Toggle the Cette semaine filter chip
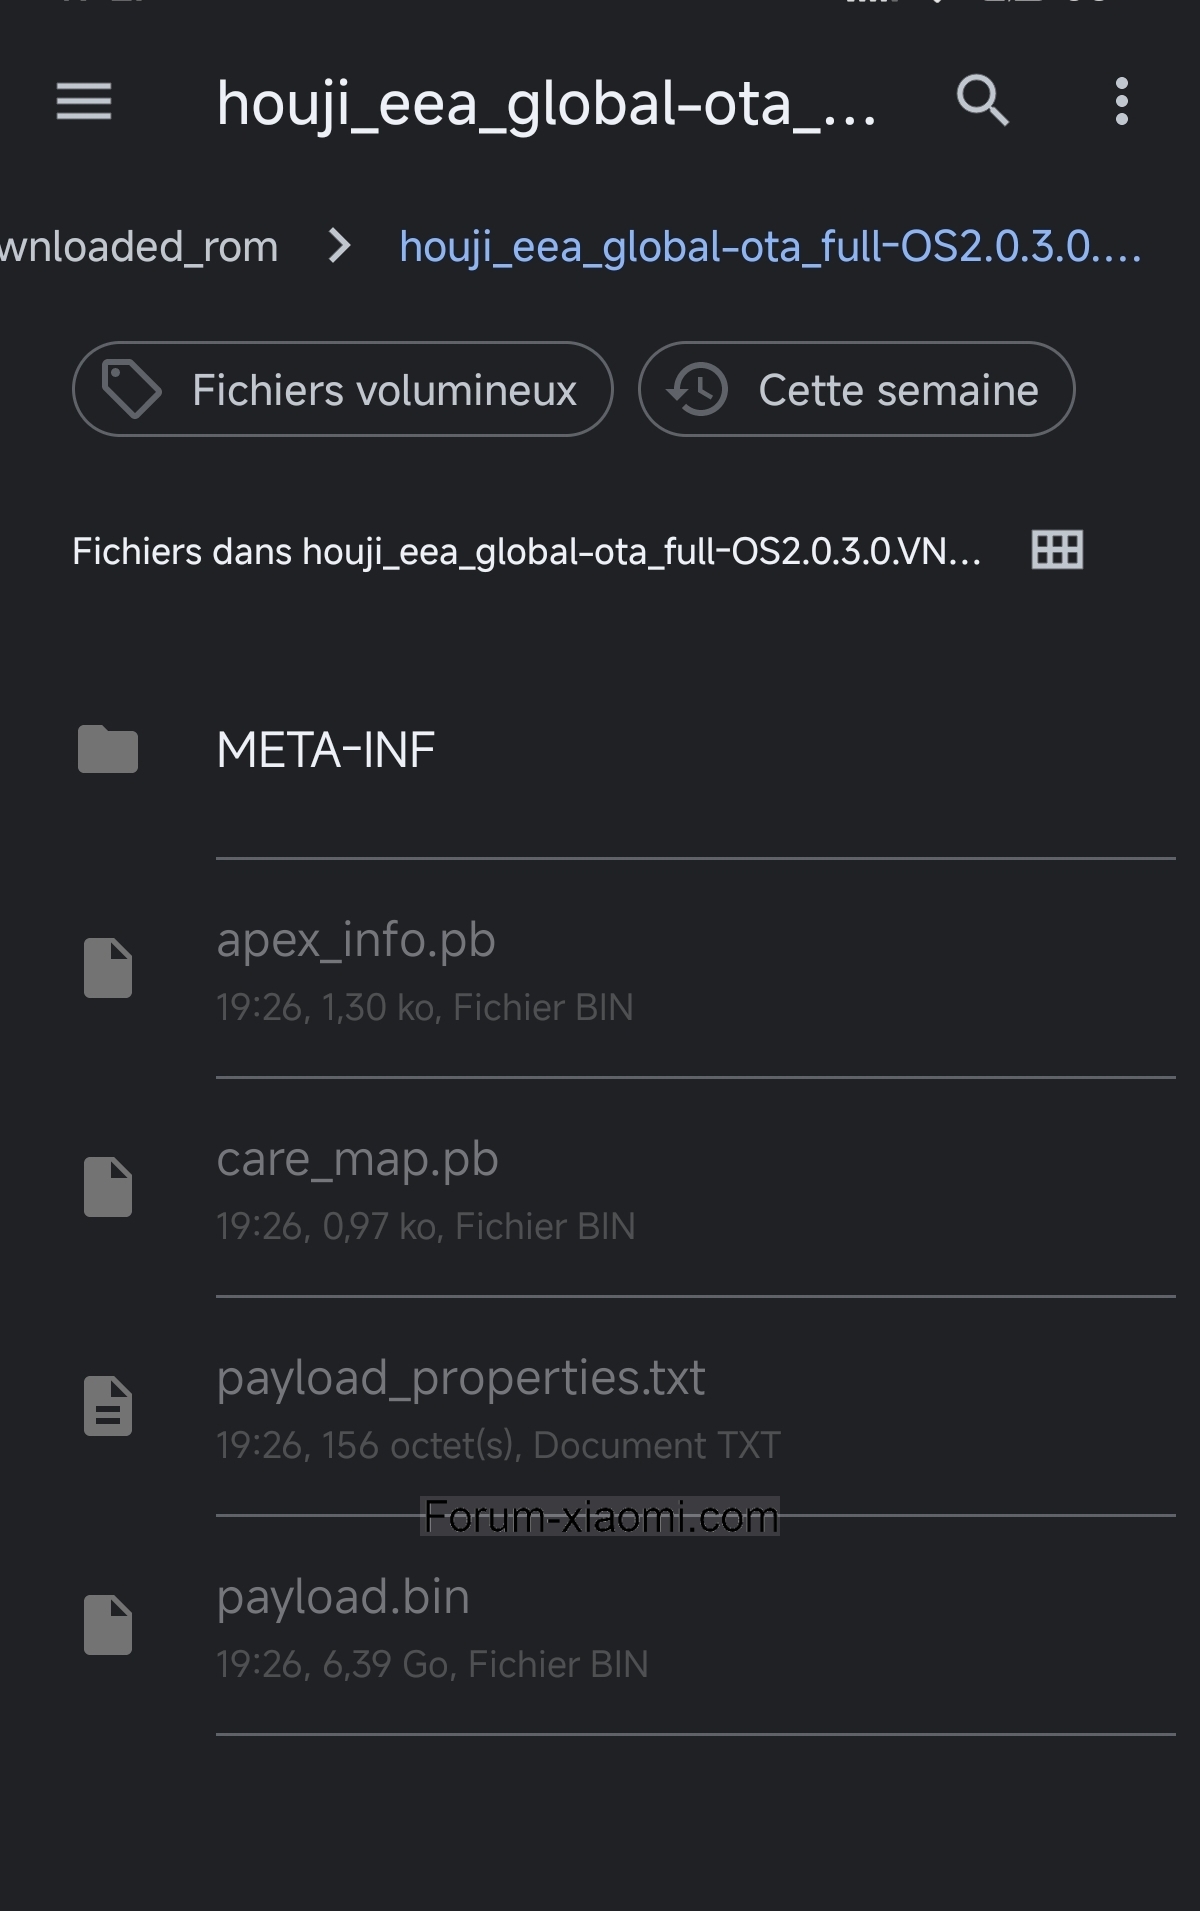1200x1911 pixels. [857, 390]
